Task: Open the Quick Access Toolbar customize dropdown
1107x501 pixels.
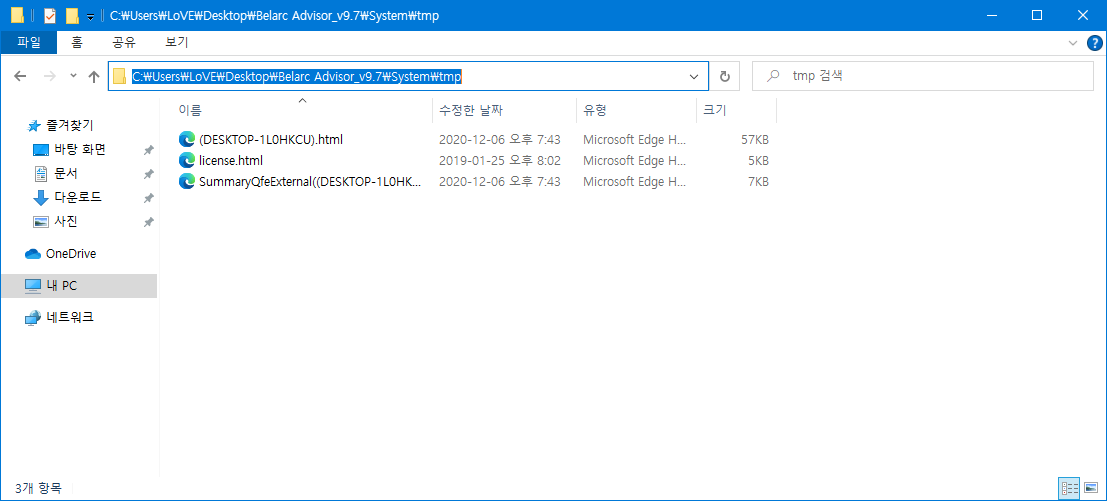Action: point(90,16)
